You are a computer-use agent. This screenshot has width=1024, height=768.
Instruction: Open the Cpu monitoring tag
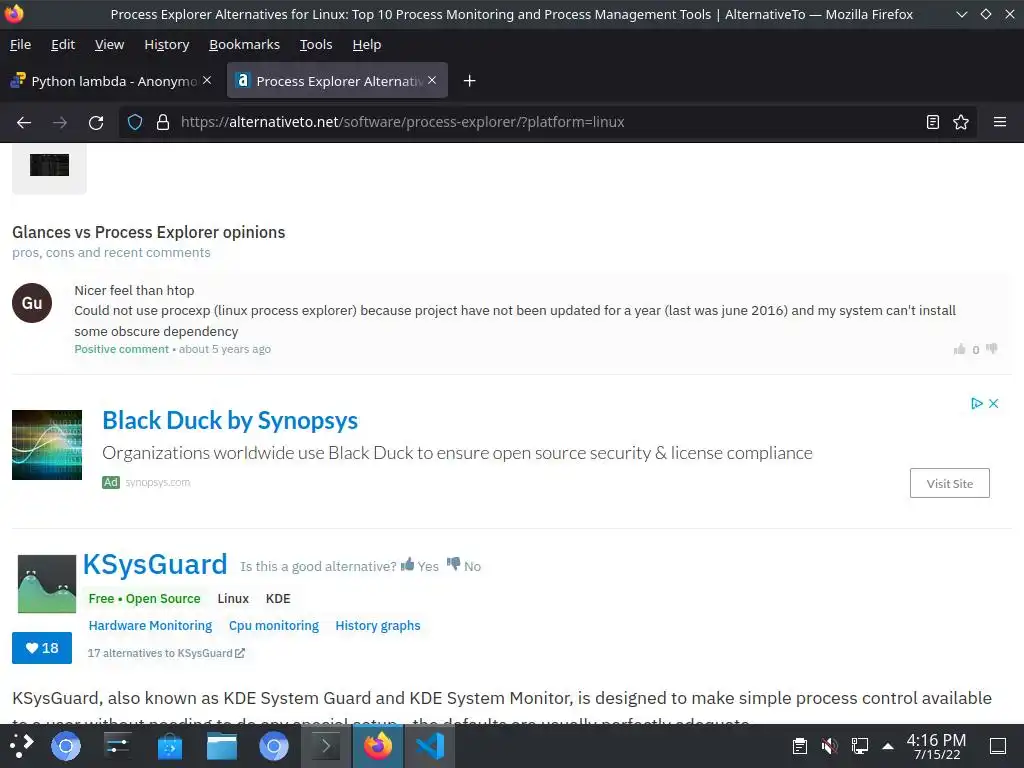(x=274, y=626)
